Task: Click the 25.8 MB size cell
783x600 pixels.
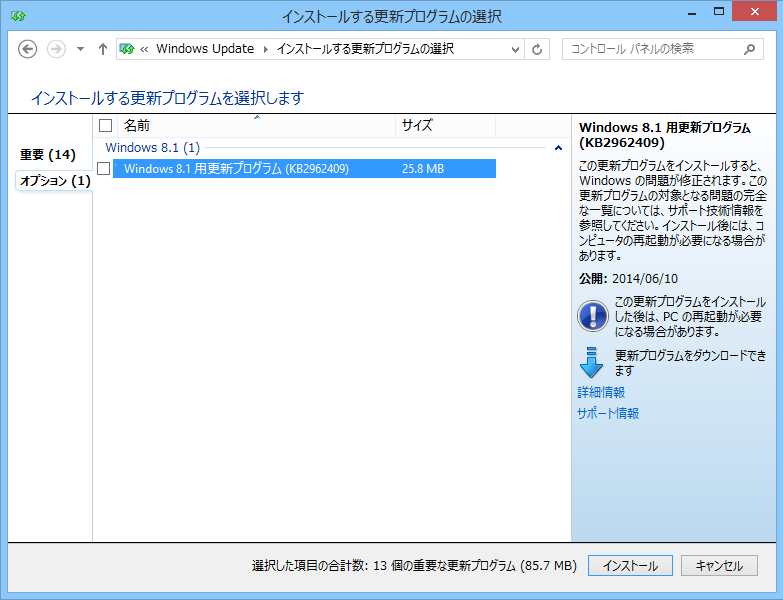Action: tap(423, 169)
